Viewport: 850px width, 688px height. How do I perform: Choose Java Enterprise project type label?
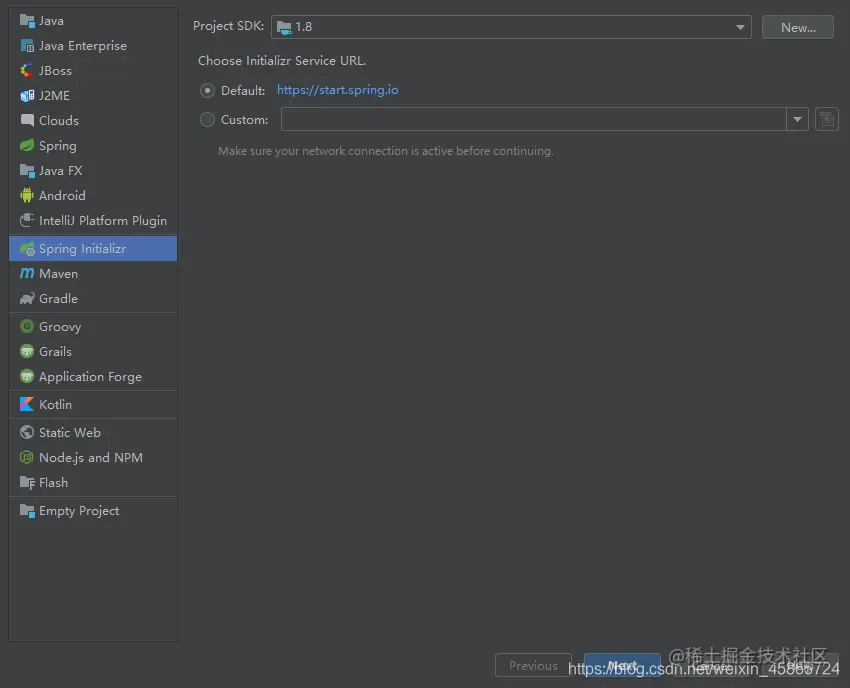pyautogui.click(x=83, y=46)
